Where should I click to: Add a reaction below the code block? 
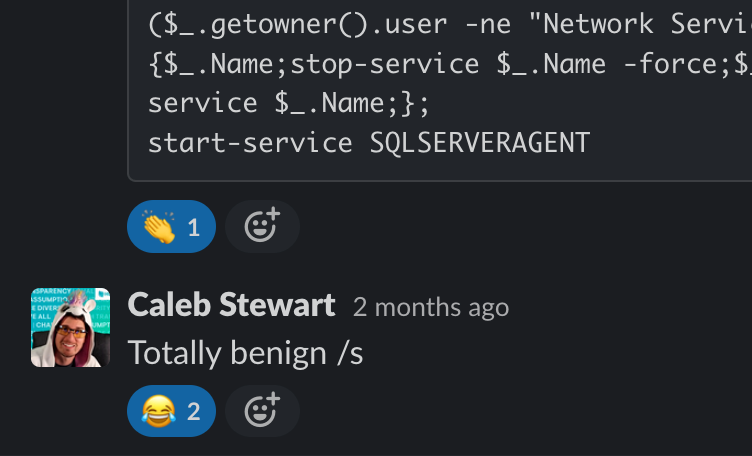pos(262,226)
